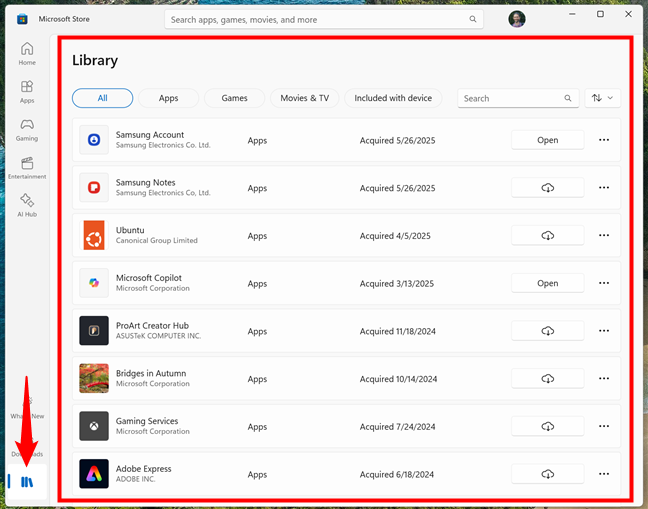648x509 pixels.
Task: Select the Library icon in sidebar
Action: point(27,482)
